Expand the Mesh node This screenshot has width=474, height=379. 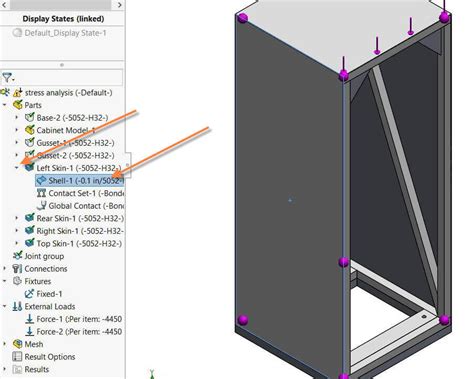(x=5, y=344)
